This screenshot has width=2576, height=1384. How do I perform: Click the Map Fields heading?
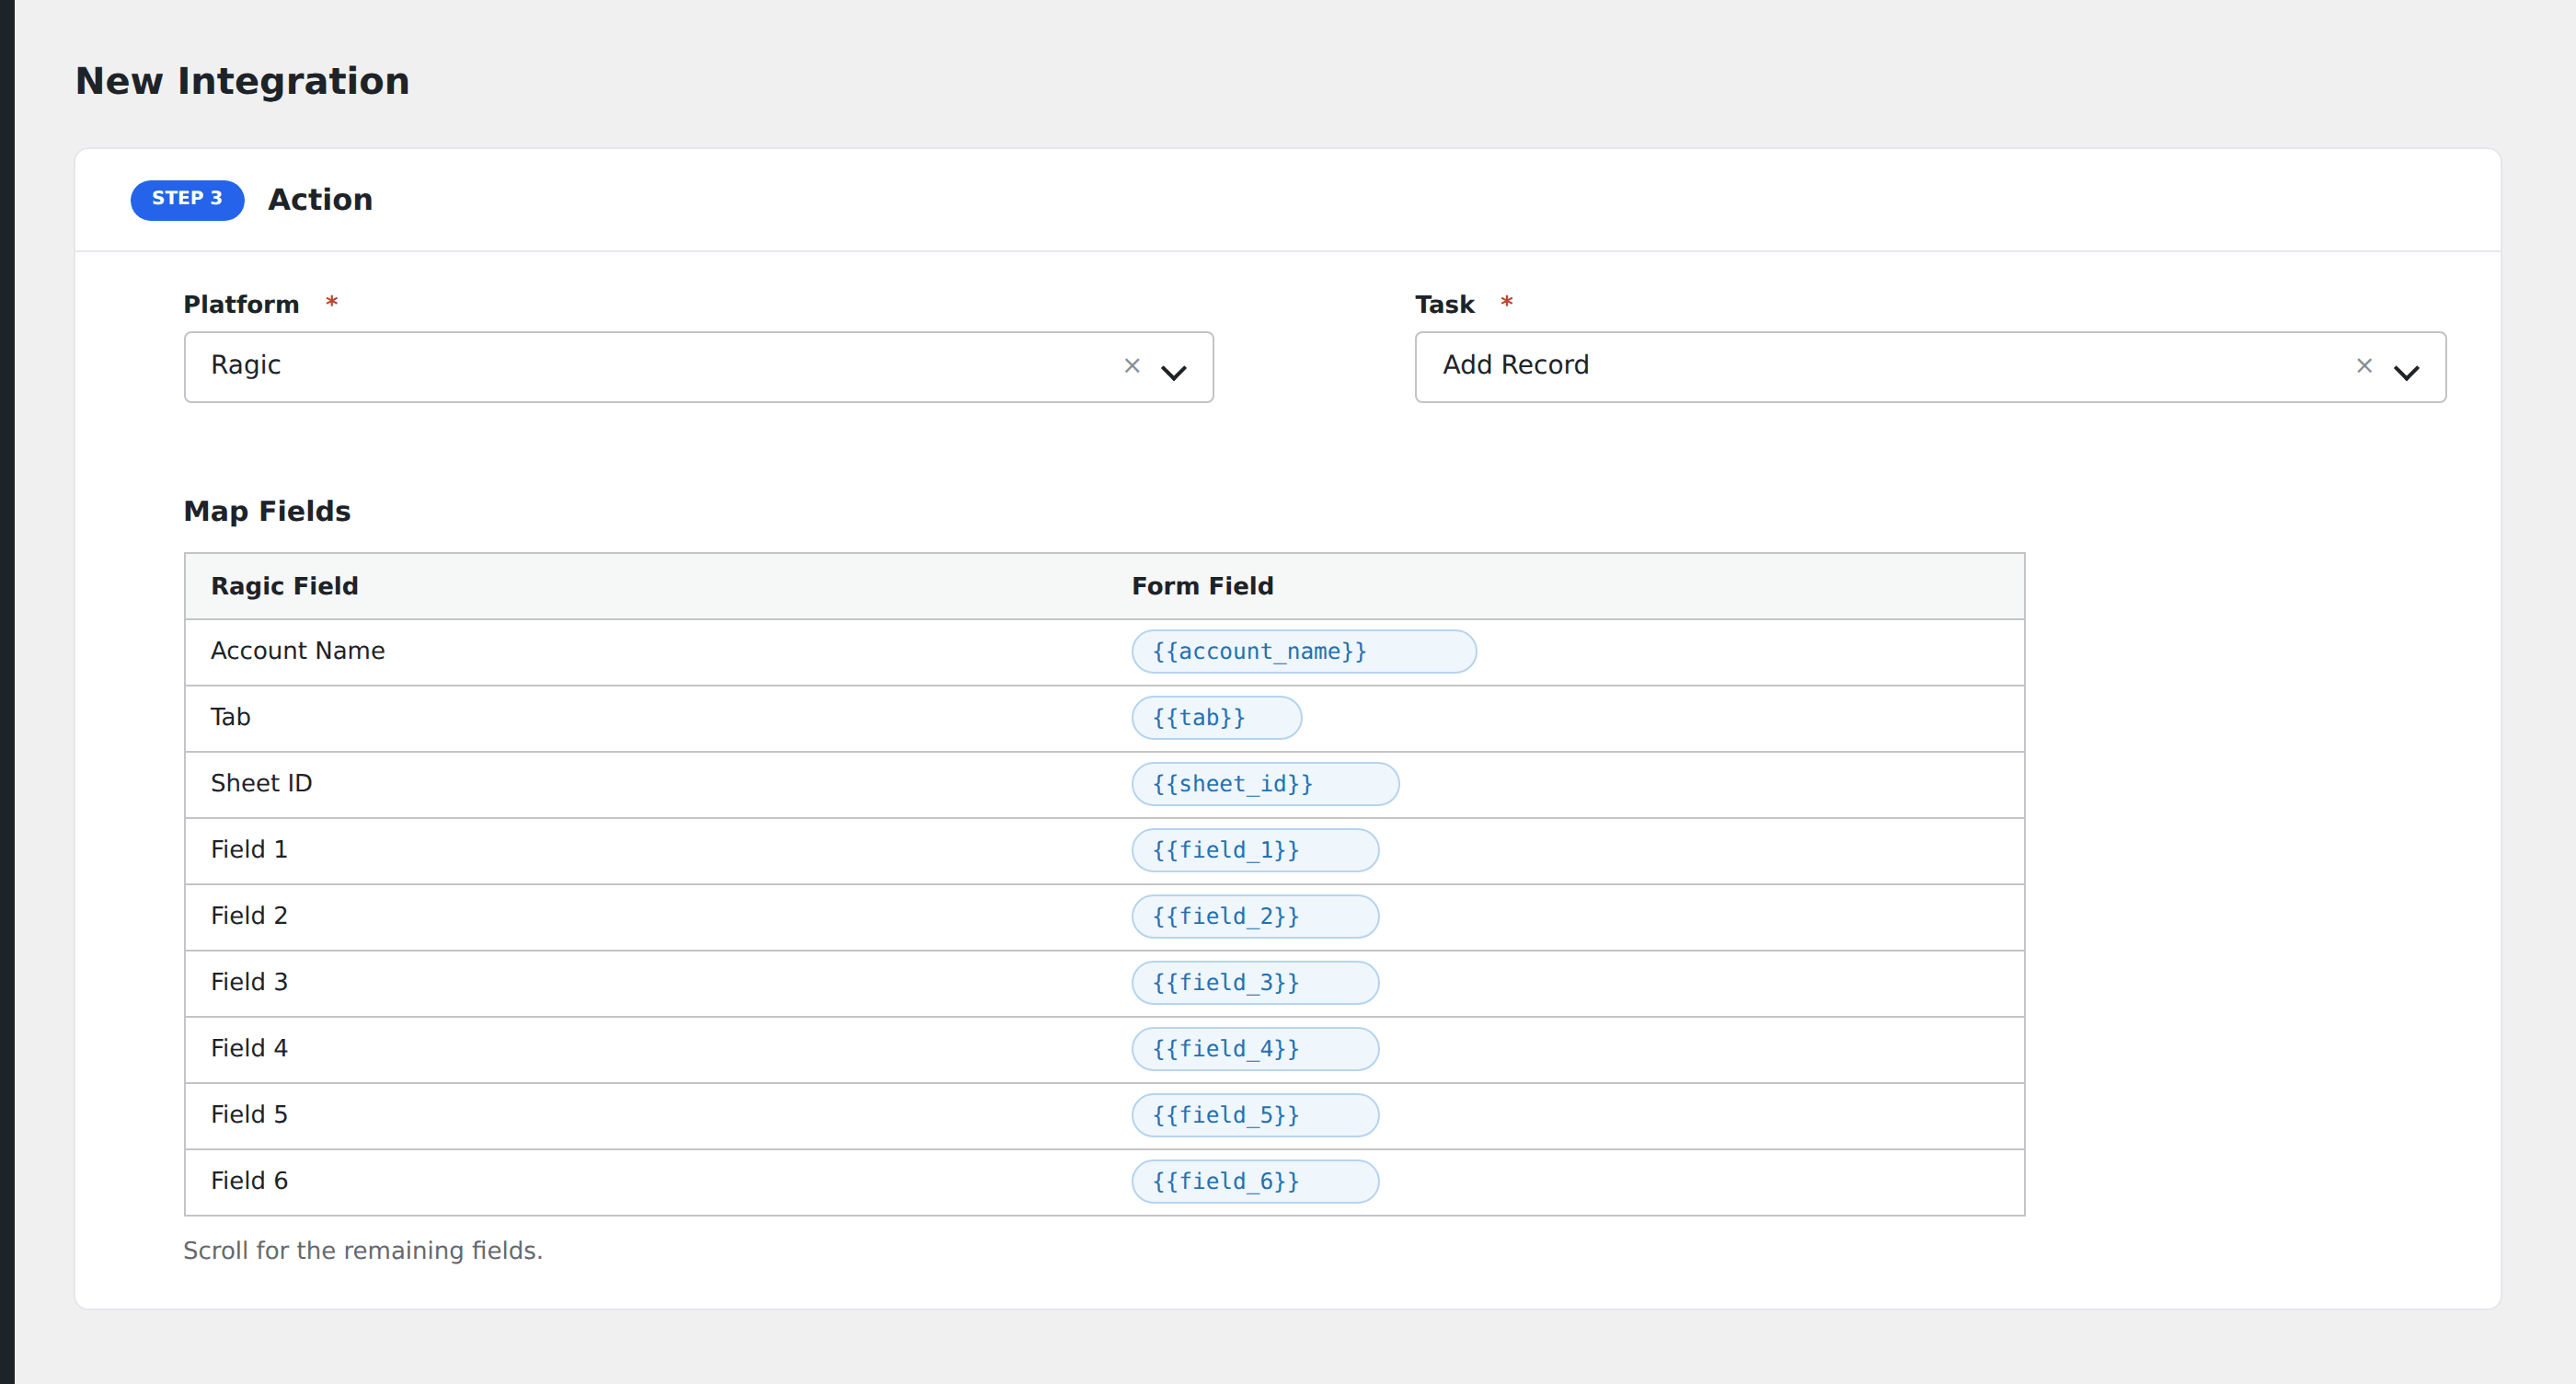267,511
